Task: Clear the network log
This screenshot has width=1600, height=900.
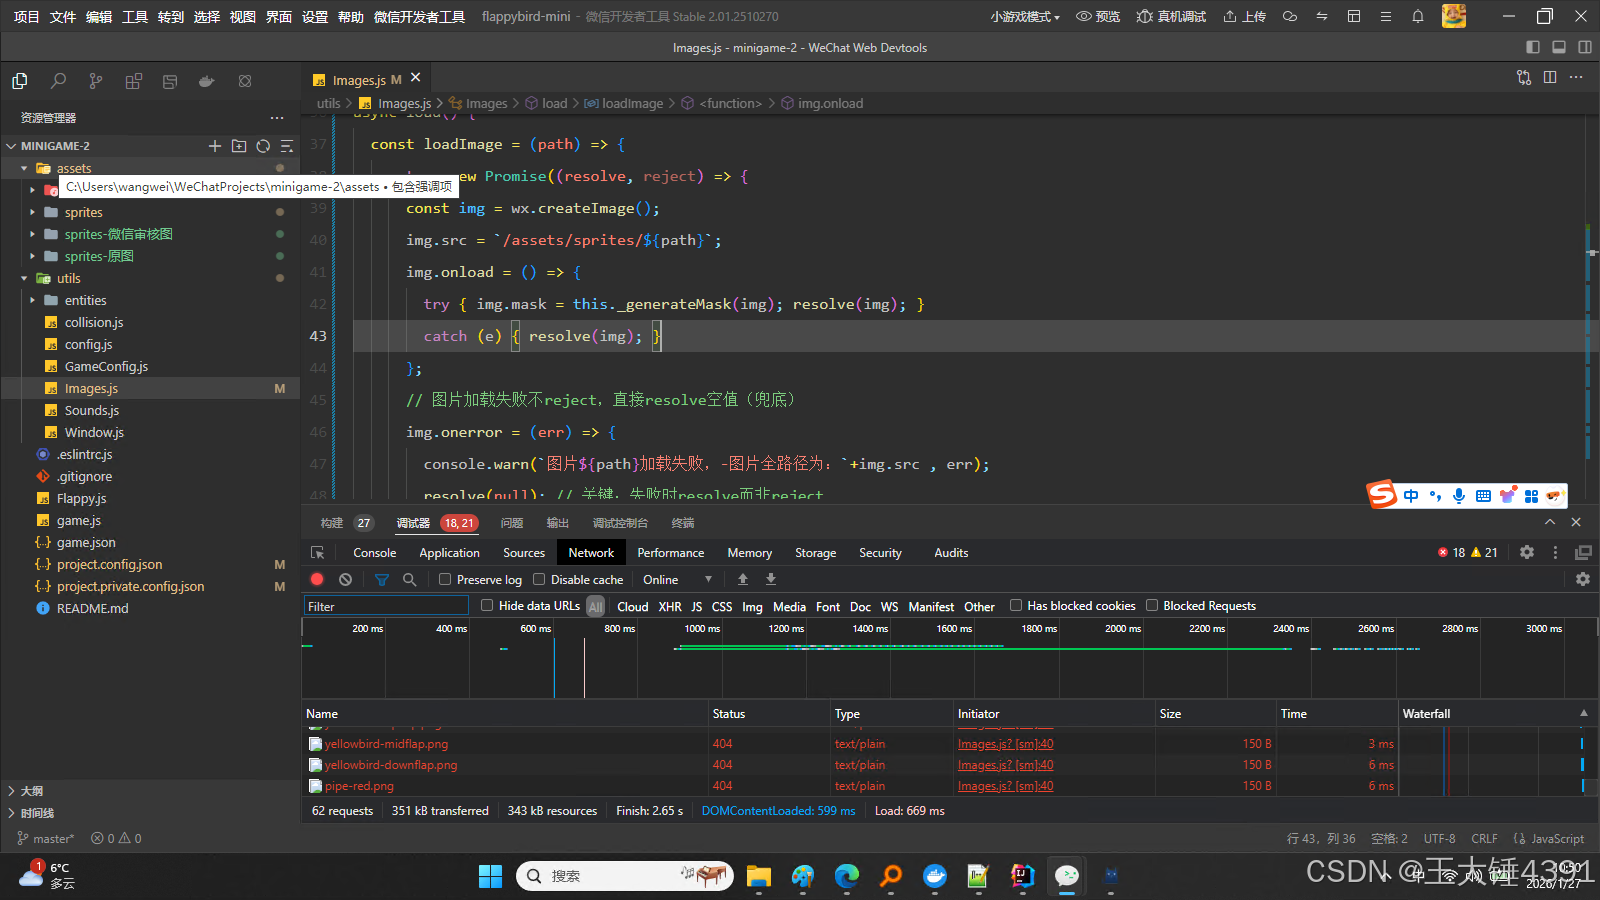Action: point(345,579)
